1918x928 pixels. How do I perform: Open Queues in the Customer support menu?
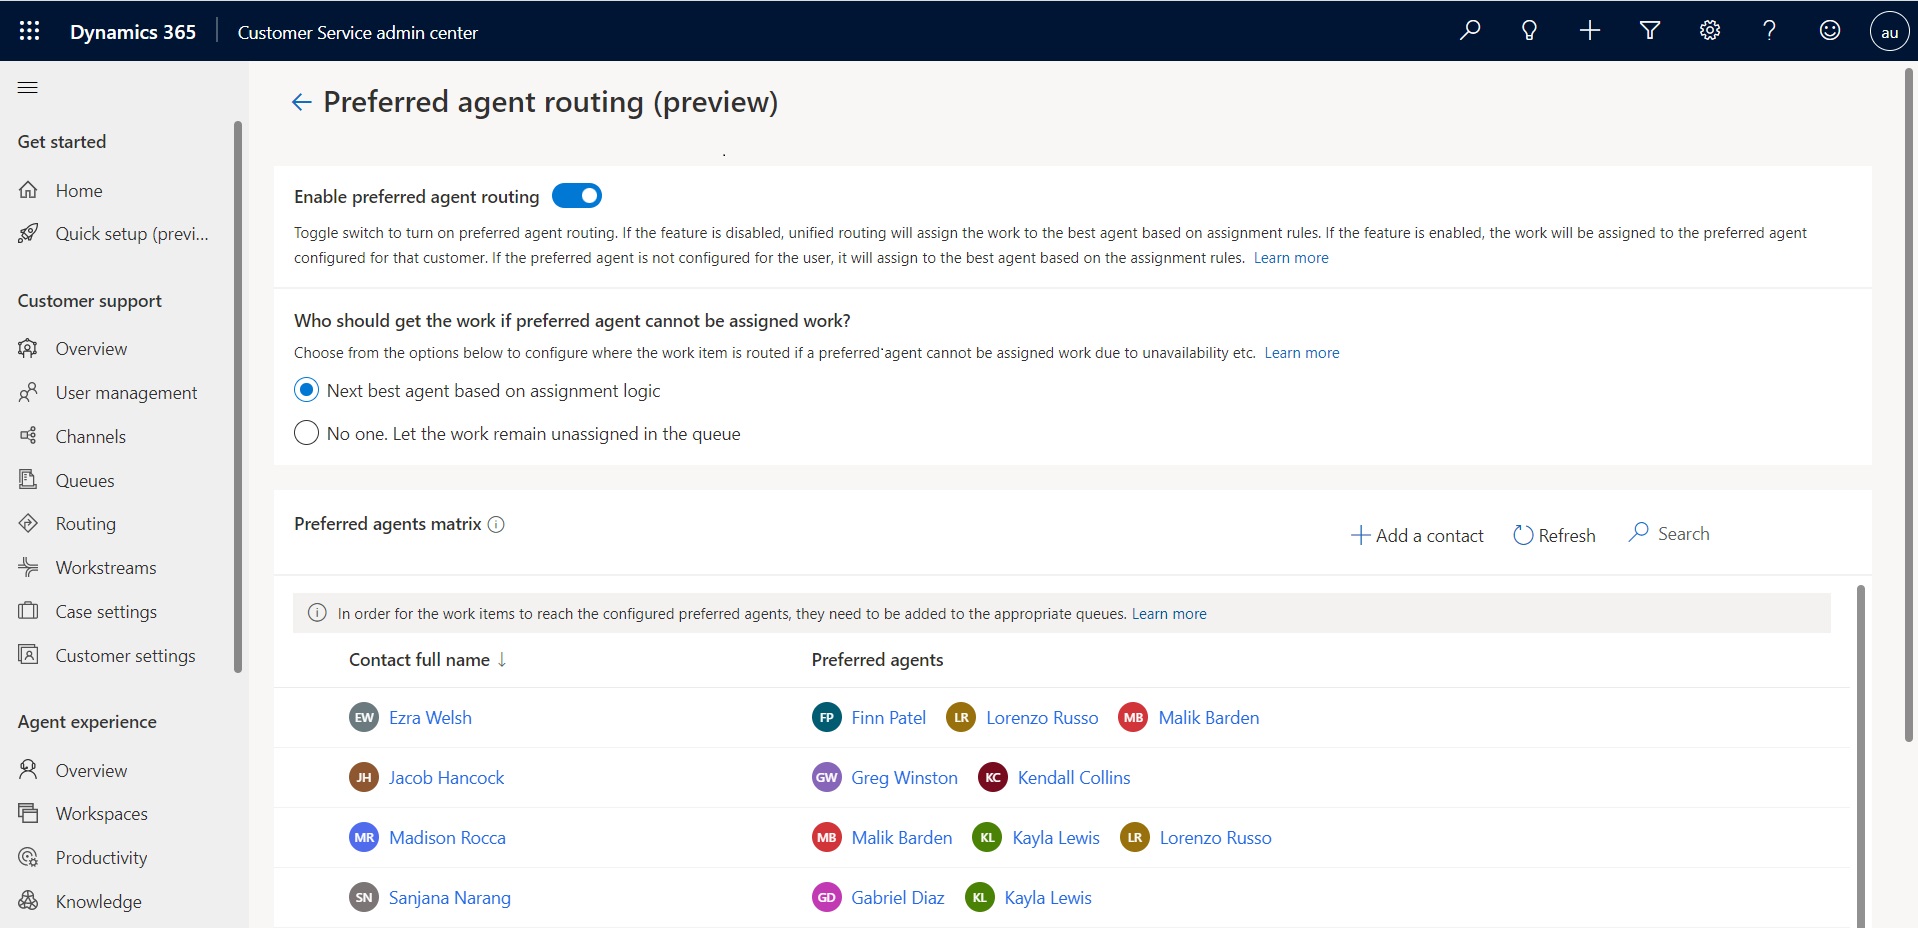(x=84, y=480)
